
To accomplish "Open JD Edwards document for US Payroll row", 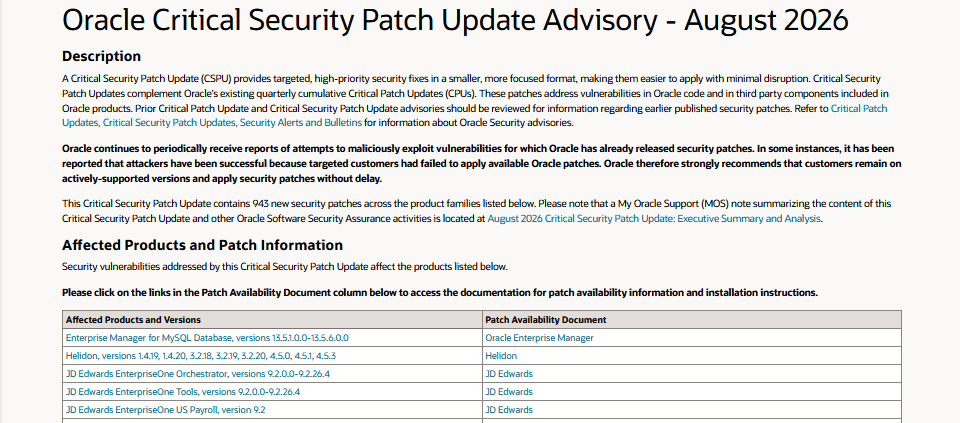I will pyautogui.click(x=509, y=410).
